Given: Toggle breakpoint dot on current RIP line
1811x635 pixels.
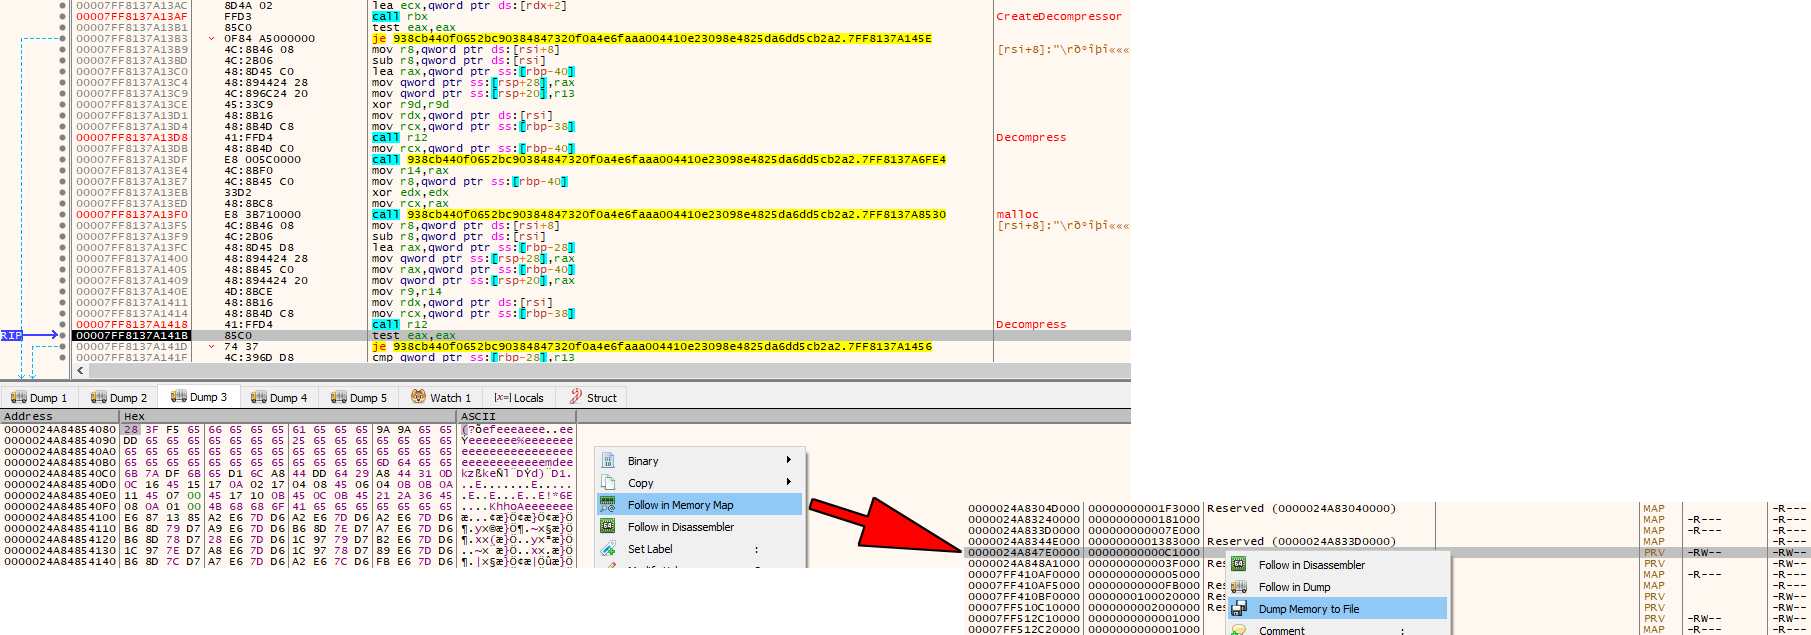Looking at the screenshot, I should [x=63, y=336].
